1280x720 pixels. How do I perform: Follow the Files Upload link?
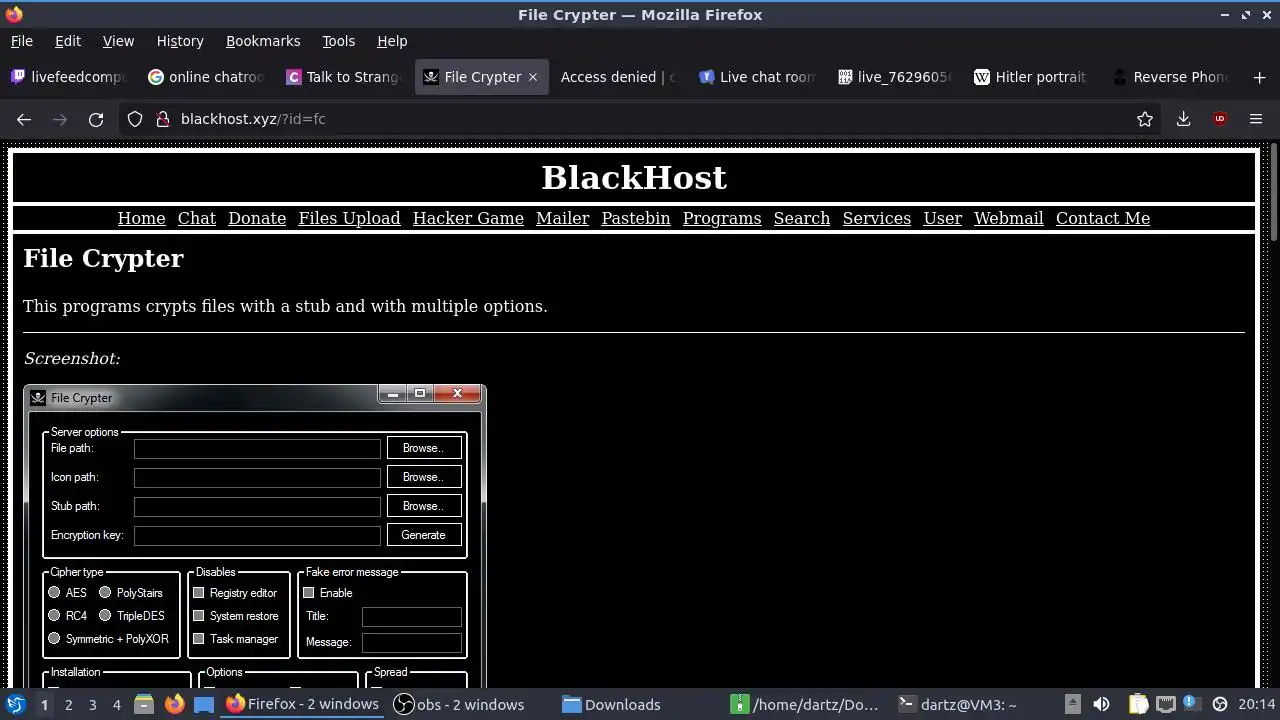click(349, 218)
